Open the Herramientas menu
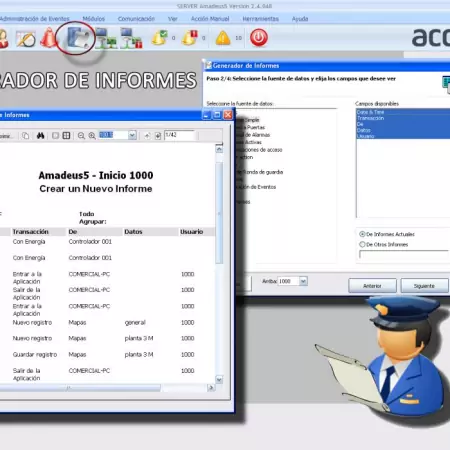450x450 pixels. pyautogui.click(x=261, y=19)
